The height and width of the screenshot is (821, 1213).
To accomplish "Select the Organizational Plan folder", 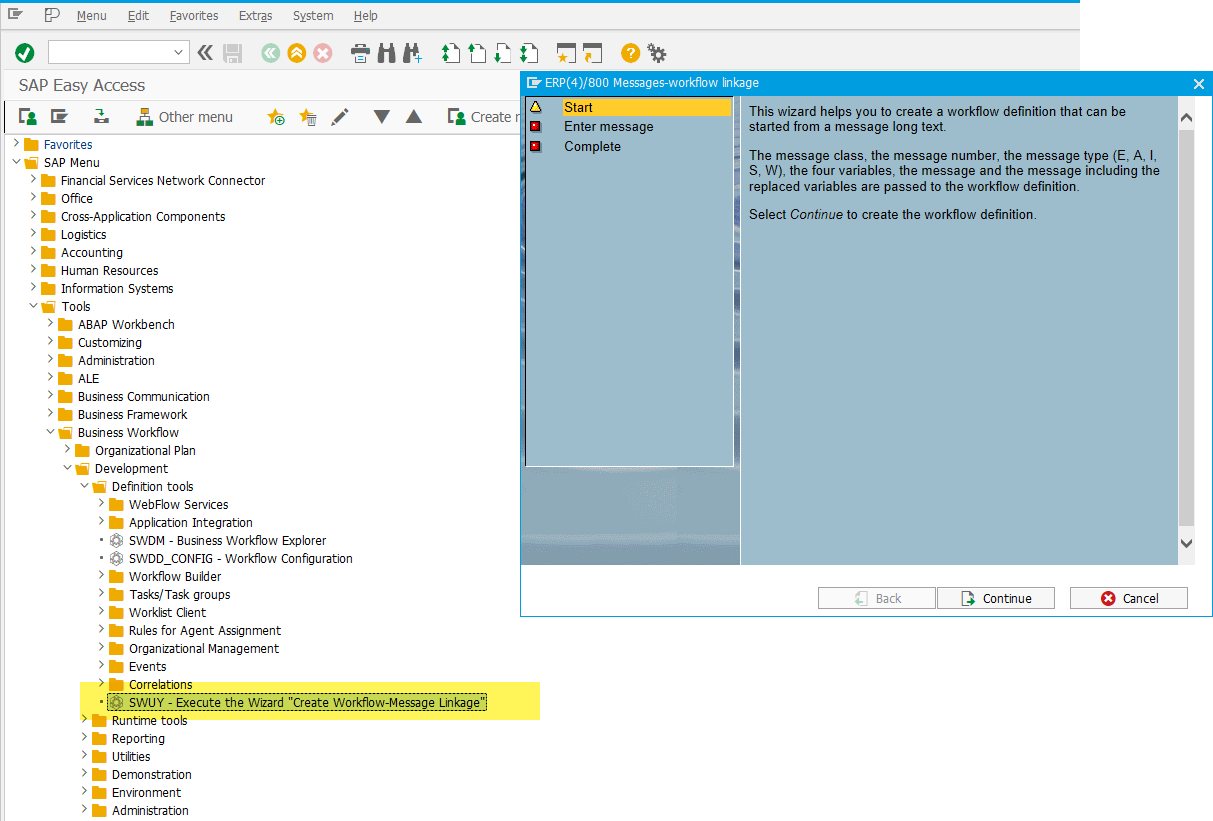I will coord(145,451).
